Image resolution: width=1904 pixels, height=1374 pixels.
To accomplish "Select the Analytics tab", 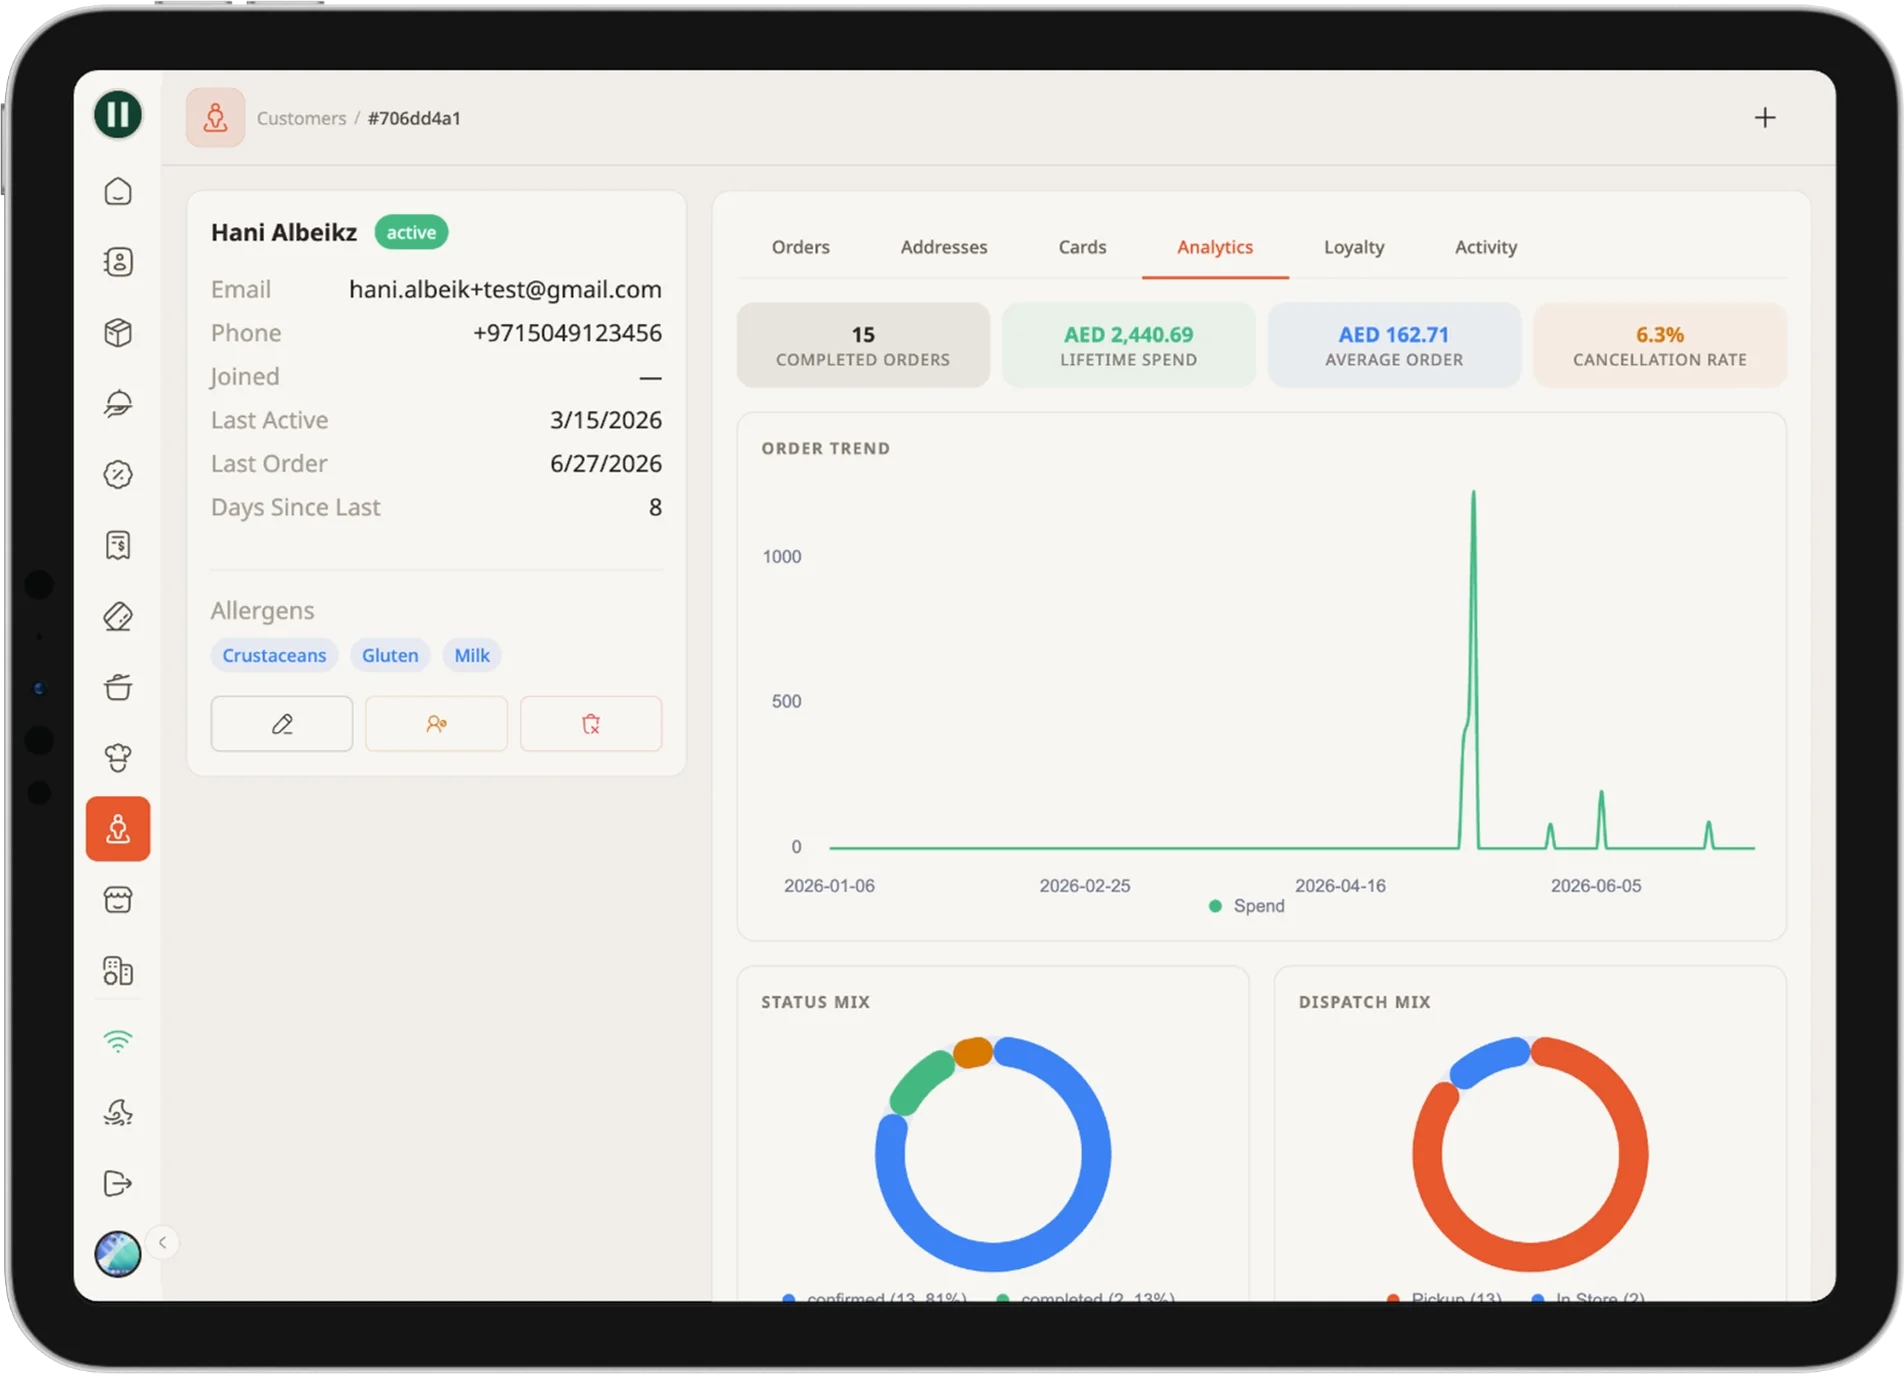I will pyautogui.click(x=1215, y=247).
